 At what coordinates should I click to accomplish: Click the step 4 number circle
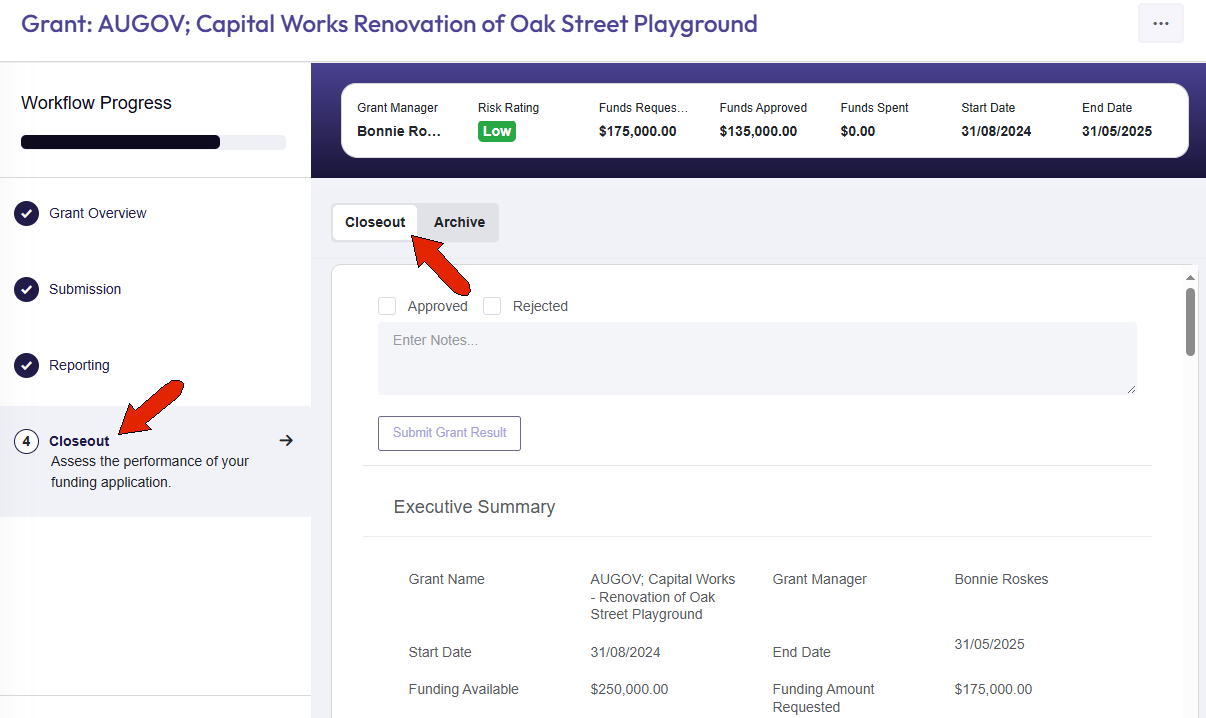(x=27, y=441)
